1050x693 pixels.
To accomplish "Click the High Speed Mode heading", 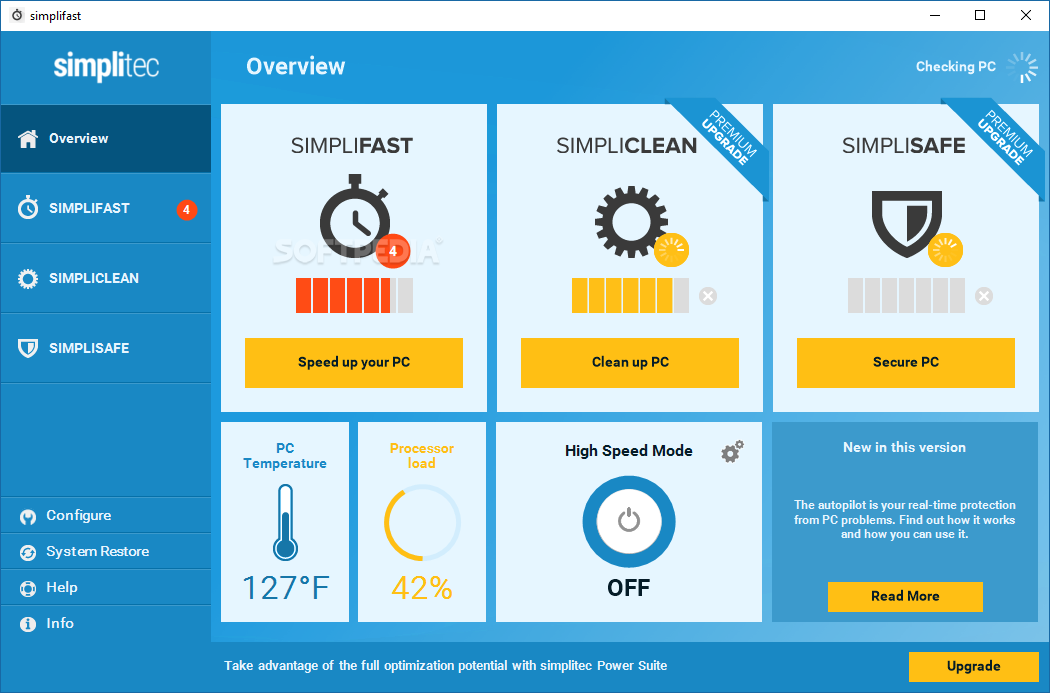I will (x=629, y=451).
